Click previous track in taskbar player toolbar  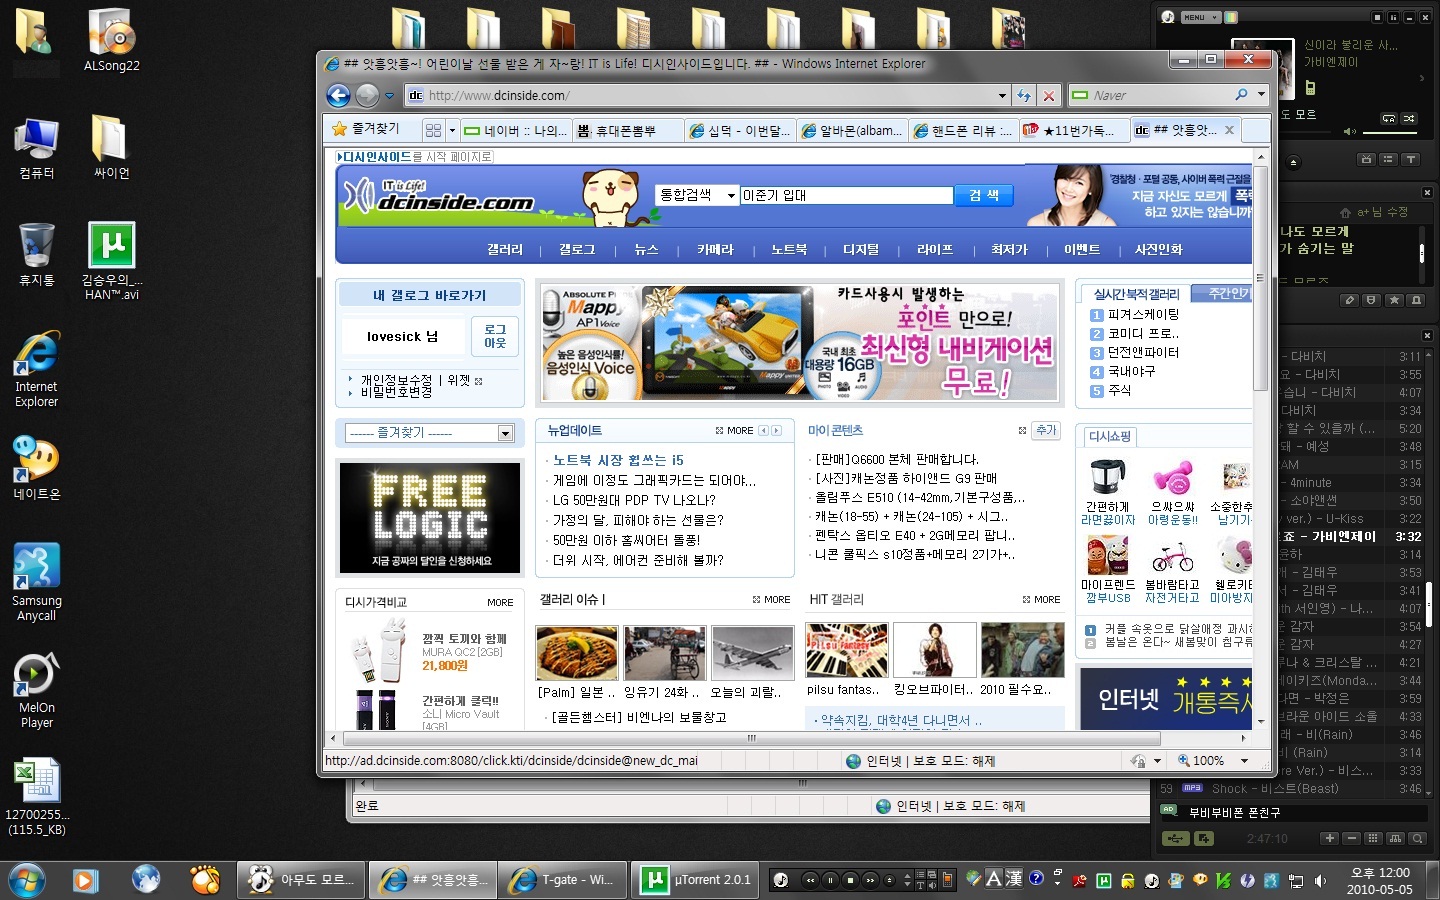810,880
